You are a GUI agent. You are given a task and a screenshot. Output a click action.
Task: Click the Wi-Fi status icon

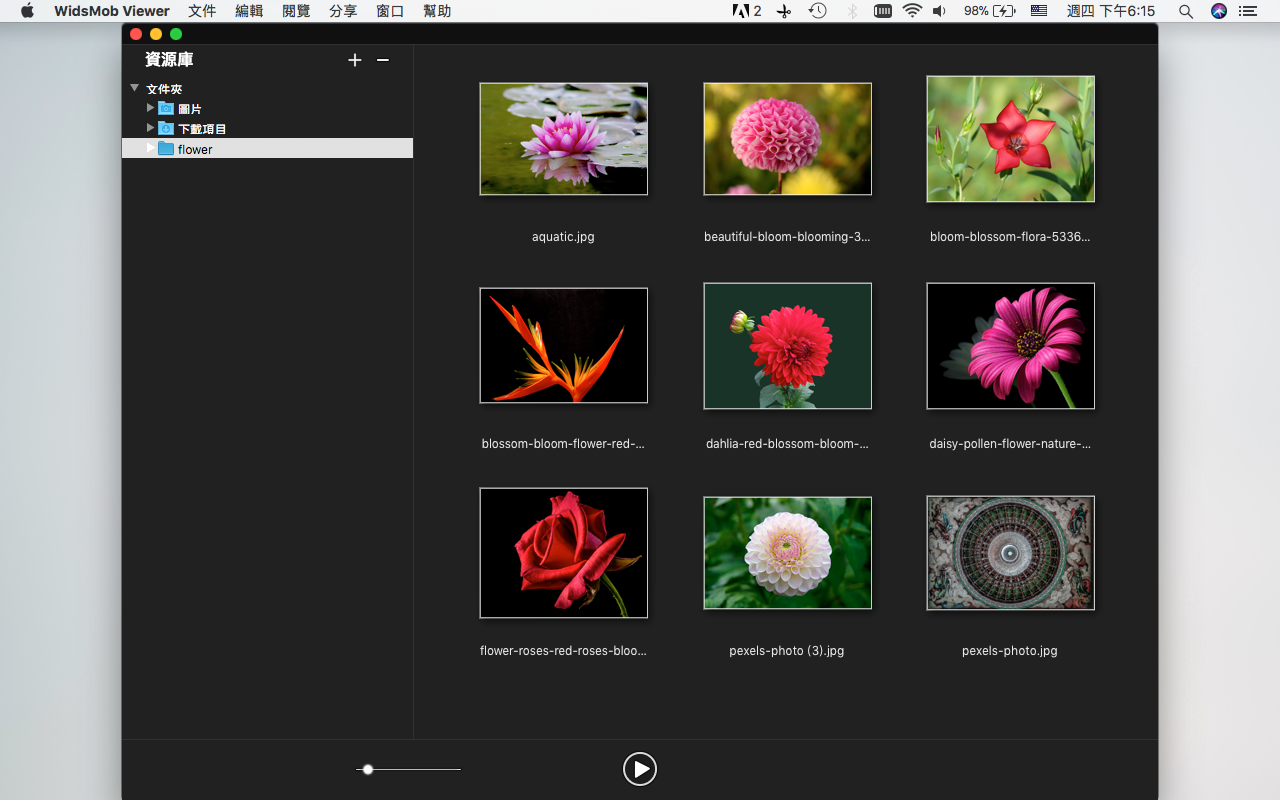pyautogui.click(x=911, y=11)
